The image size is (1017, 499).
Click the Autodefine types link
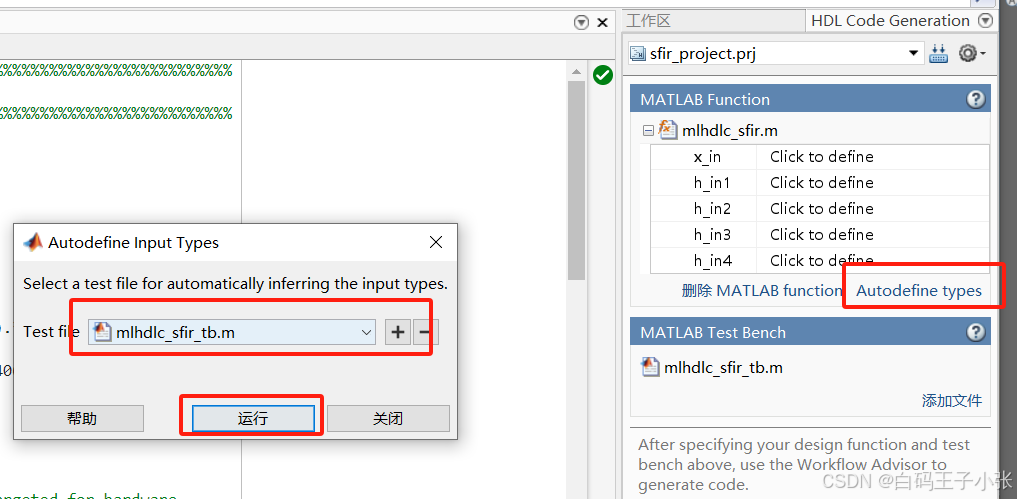[x=919, y=291]
